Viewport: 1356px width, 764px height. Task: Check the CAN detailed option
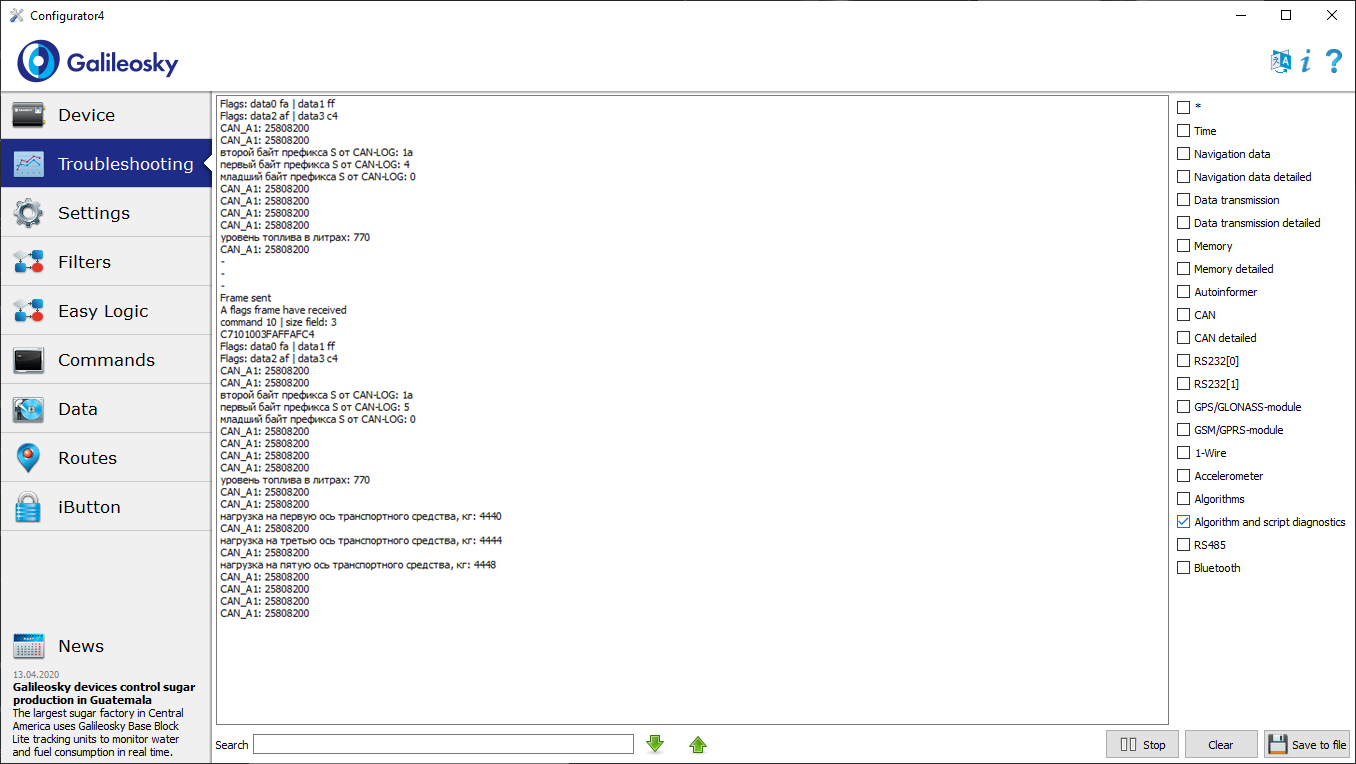(x=1184, y=338)
